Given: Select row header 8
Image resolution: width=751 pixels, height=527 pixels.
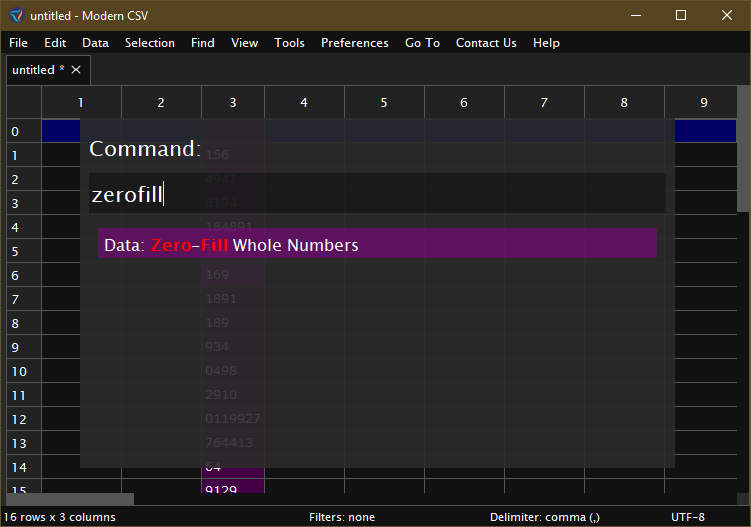Looking at the screenshot, I should pyautogui.click(x=24, y=323).
